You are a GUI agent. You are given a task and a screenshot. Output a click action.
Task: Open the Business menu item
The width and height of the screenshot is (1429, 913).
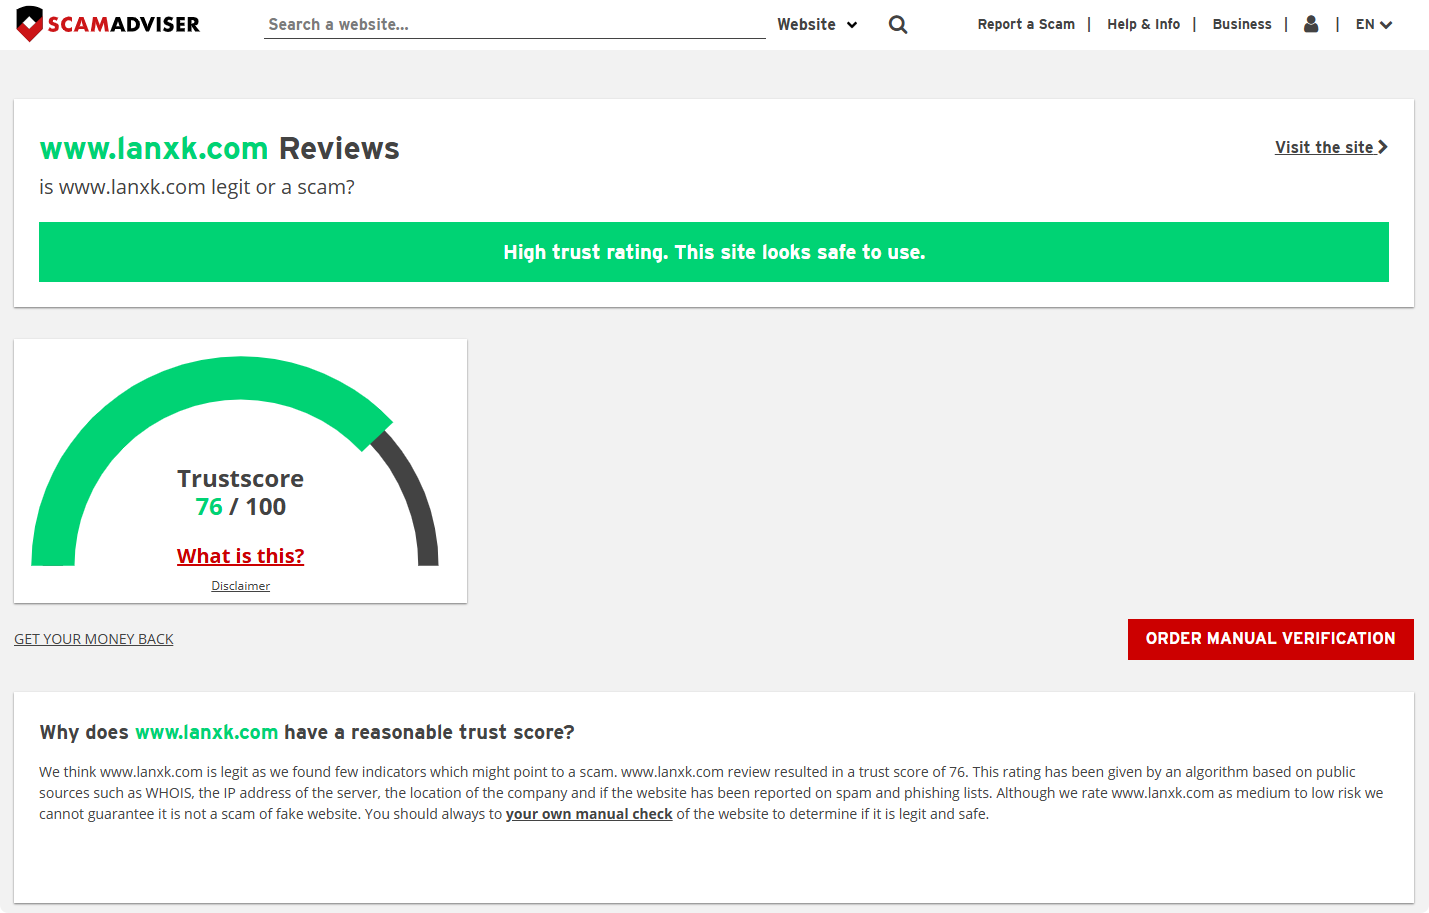[x=1242, y=24]
